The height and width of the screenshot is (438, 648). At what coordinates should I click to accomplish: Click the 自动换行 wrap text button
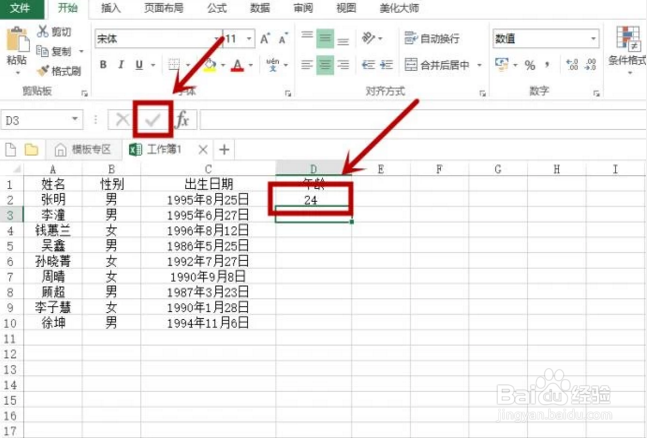[x=432, y=38]
